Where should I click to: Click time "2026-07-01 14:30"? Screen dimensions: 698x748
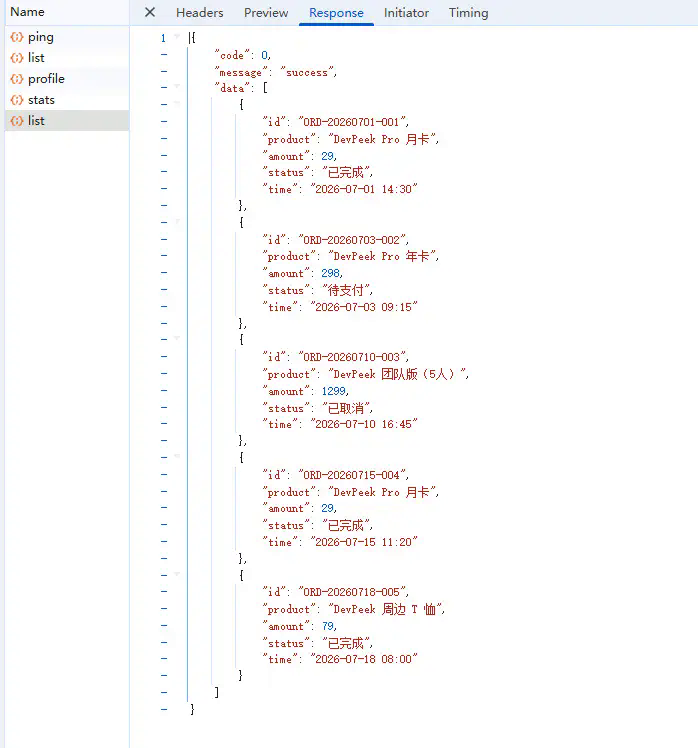[x=364, y=189]
